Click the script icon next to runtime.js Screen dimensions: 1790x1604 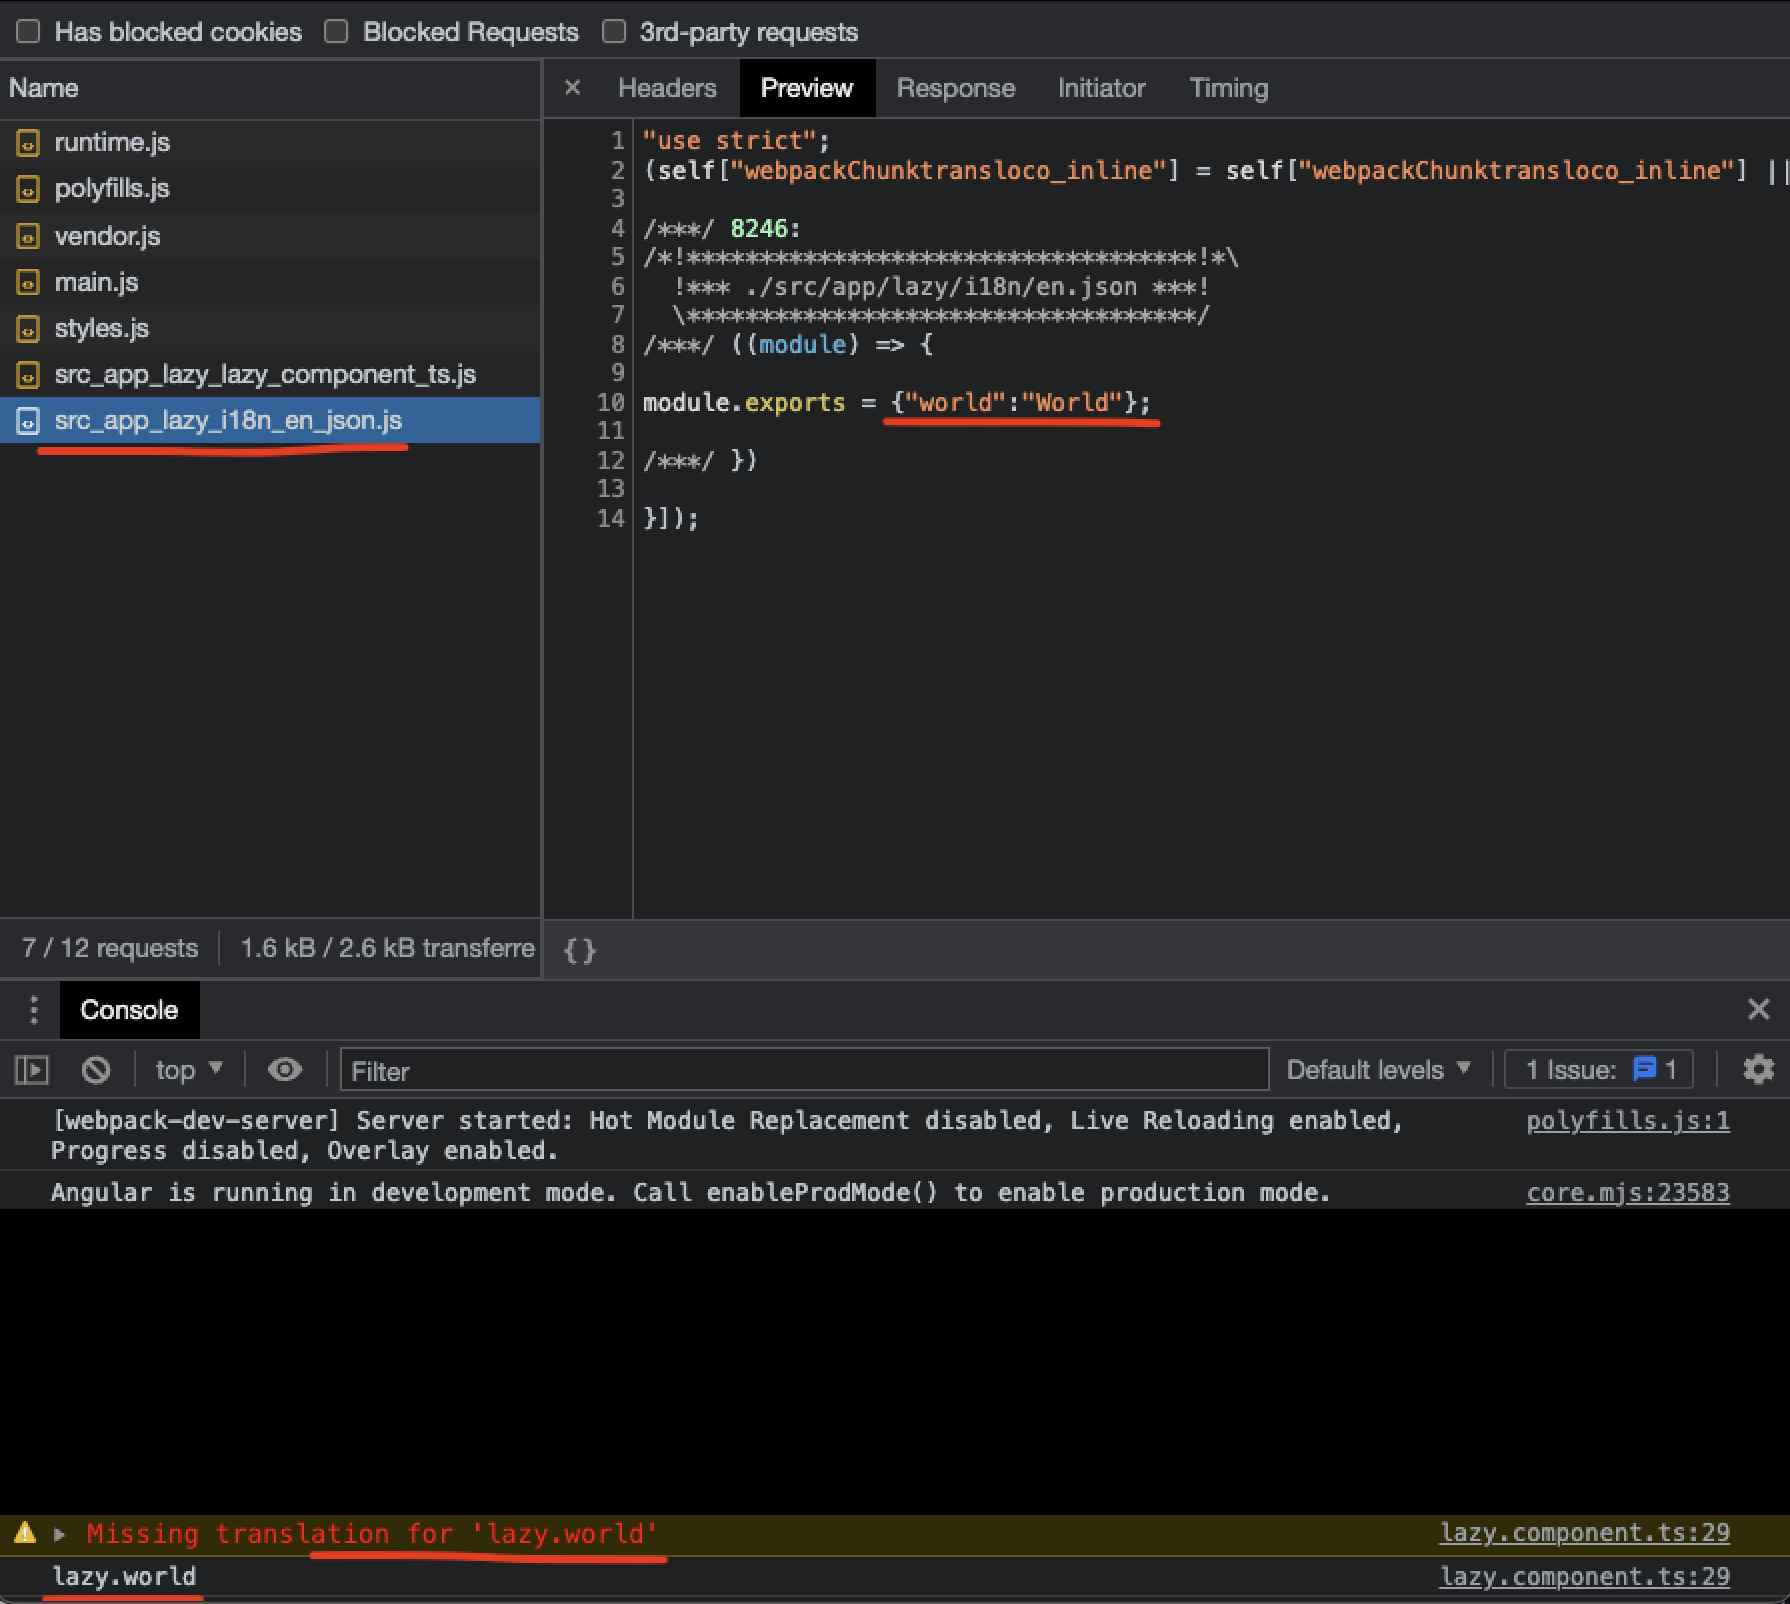click(x=27, y=143)
